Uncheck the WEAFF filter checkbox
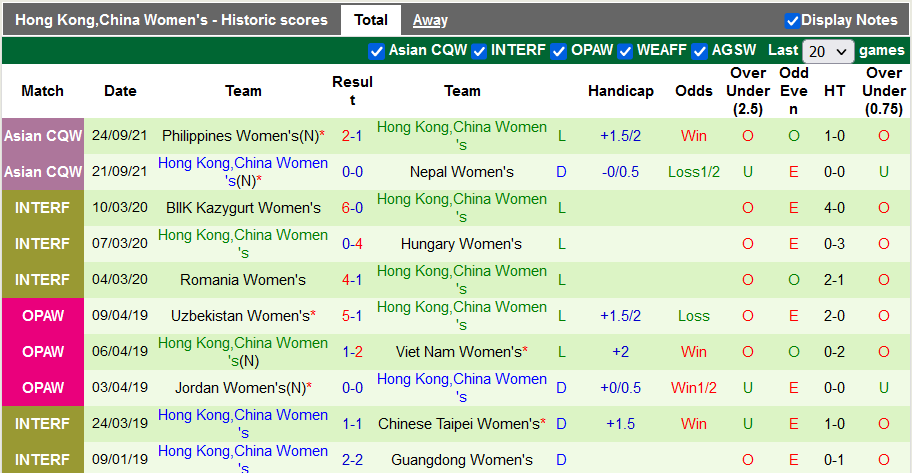Image resolution: width=912 pixels, height=473 pixels. point(626,51)
